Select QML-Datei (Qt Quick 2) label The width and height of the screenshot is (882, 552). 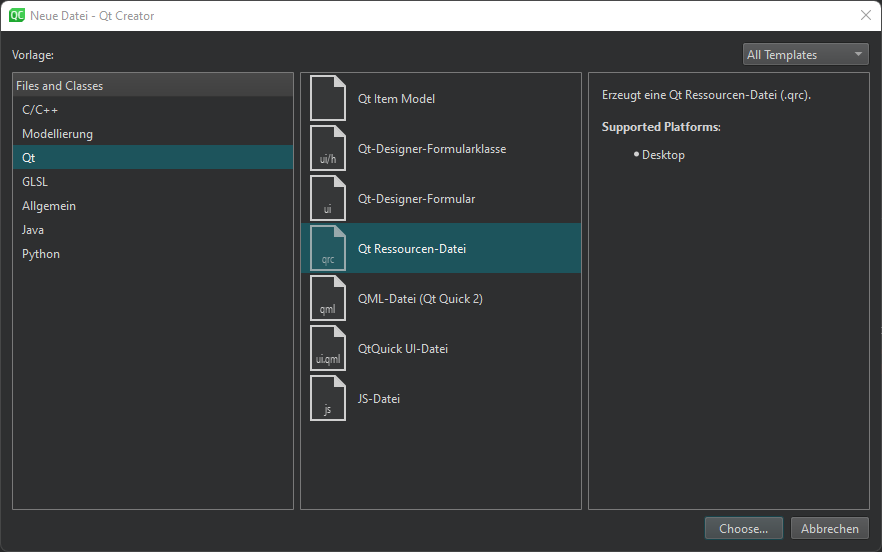pos(420,299)
